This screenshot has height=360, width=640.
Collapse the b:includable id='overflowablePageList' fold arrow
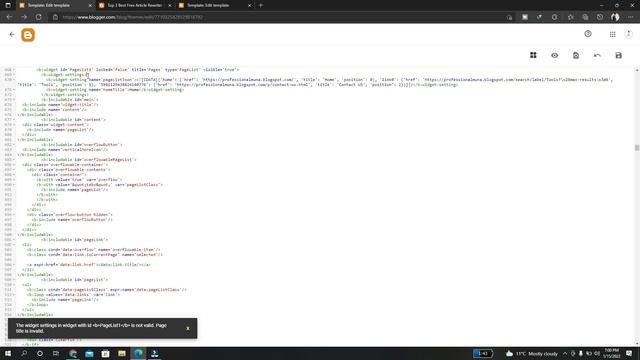coord(13,160)
